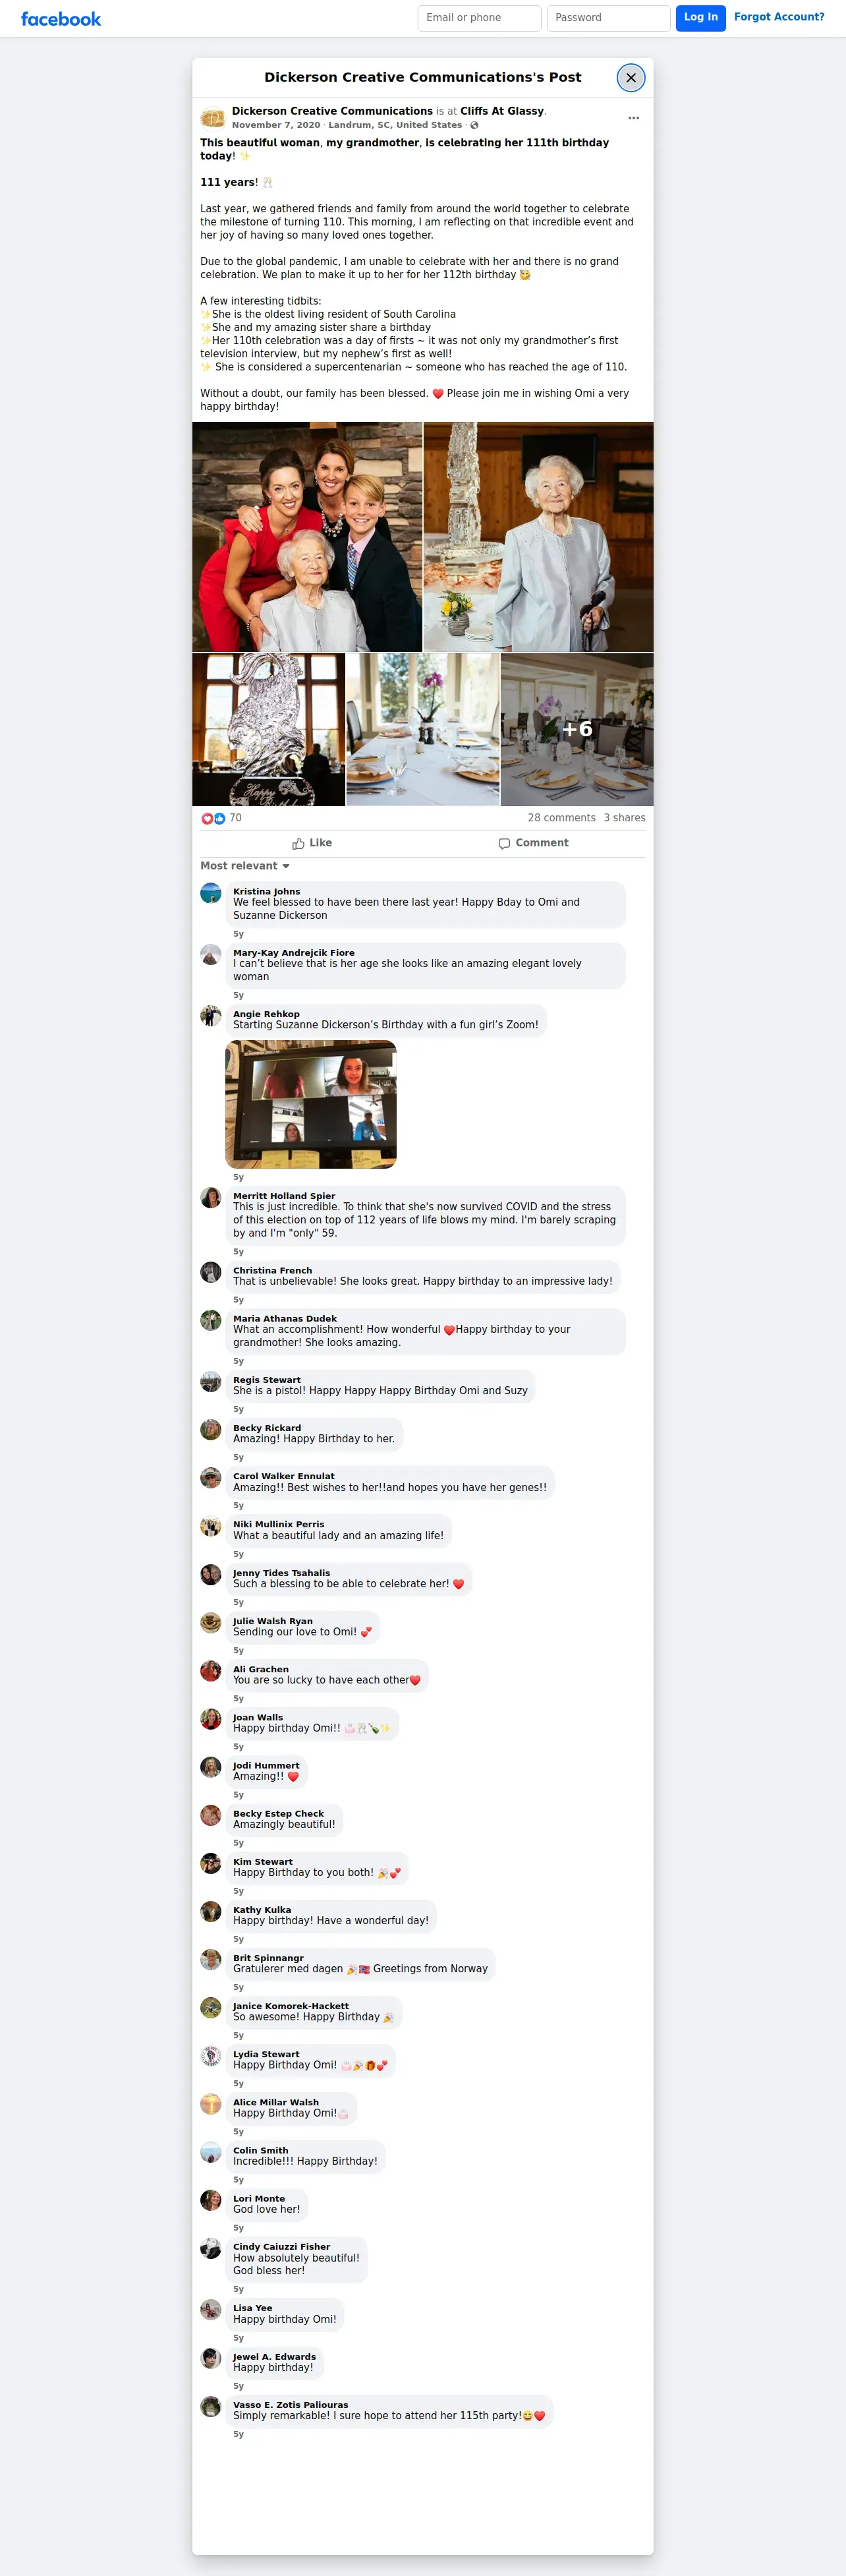Open the +6 more photos thumbnail
This screenshot has height=2576, width=846.
(577, 730)
